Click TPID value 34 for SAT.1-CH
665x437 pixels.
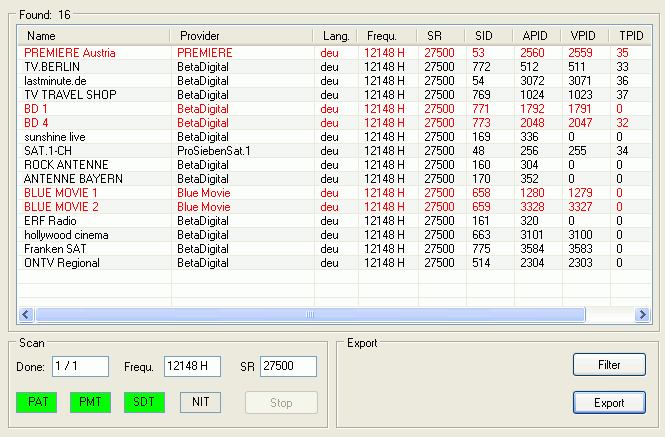point(622,151)
